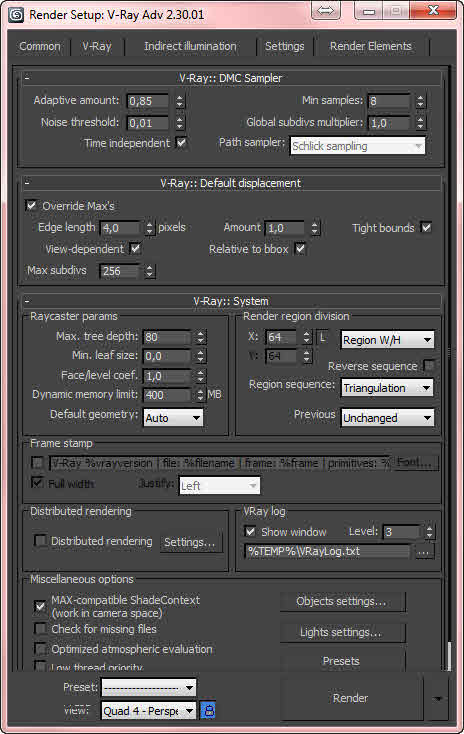
Task: Open the Lights settings dialog
Action: [x=342, y=632]
